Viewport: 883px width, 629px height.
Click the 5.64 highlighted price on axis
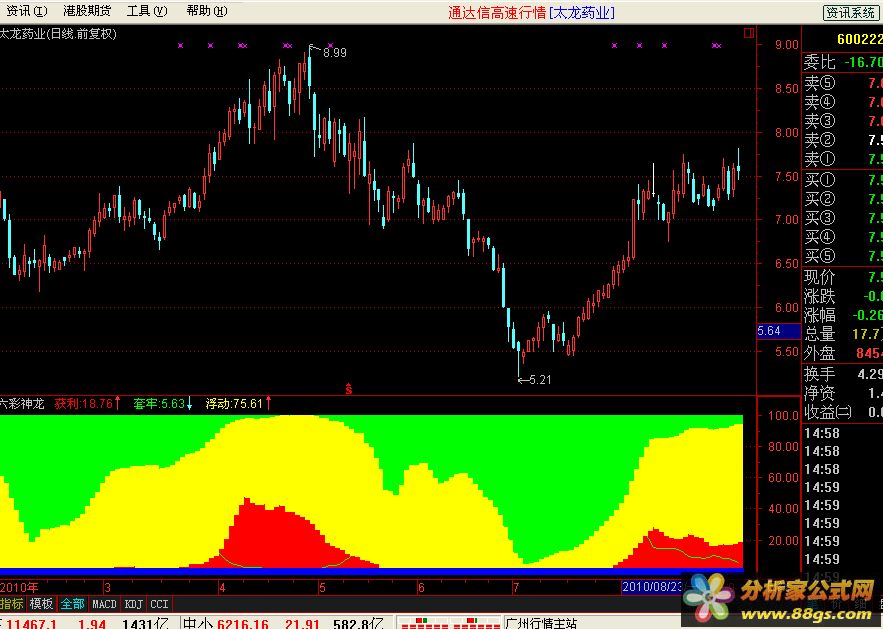click(x=778, y=331)
